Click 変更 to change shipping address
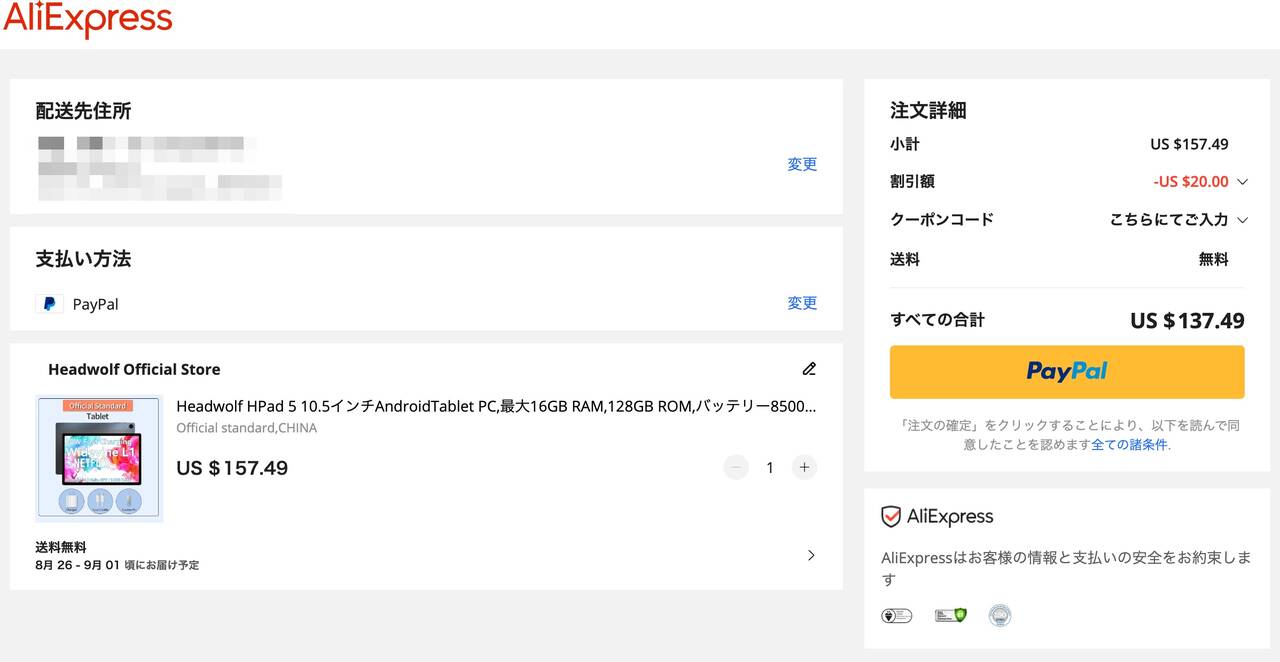The height and width of the screenshot is (662, 1280). coord(802,164)
